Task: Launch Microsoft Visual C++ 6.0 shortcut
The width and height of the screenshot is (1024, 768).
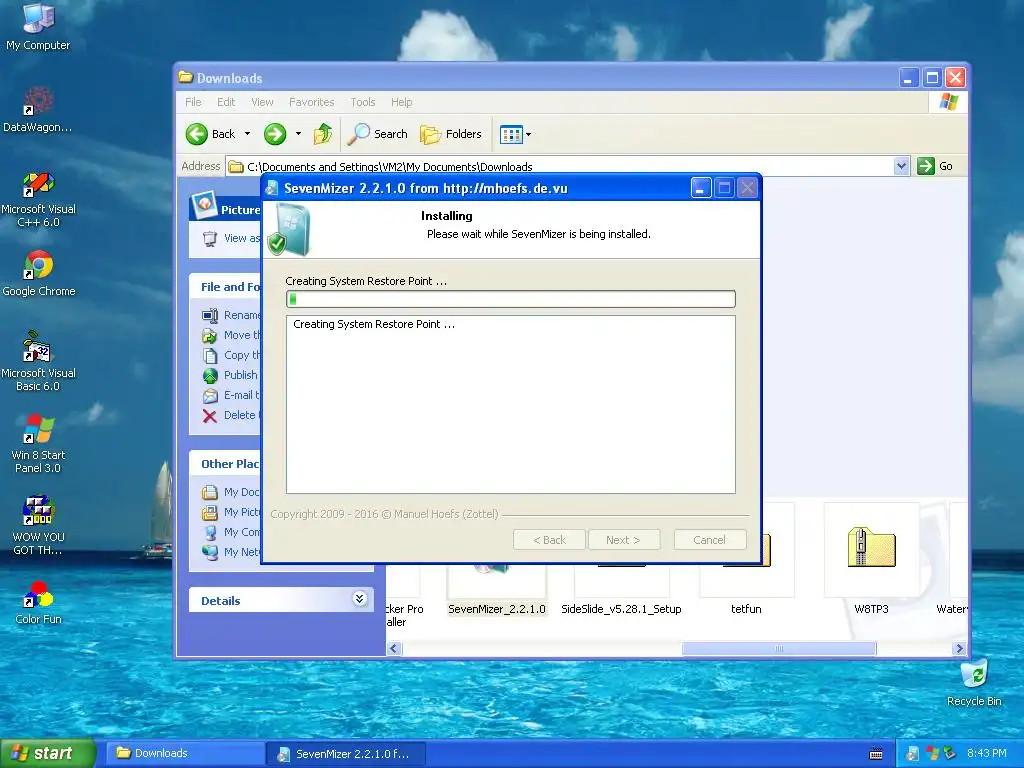Action: pos(38,199)
